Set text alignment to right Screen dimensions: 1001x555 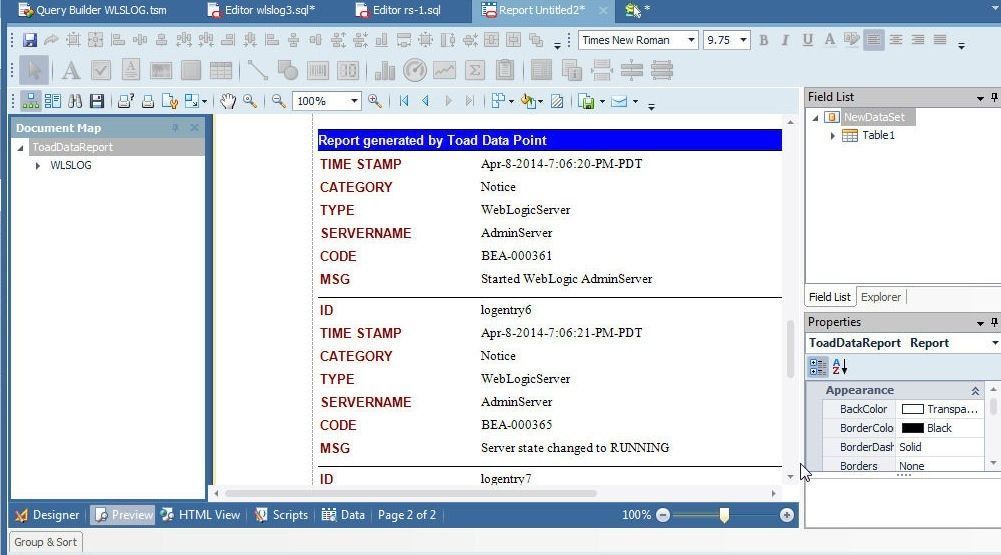pos(918,40)
